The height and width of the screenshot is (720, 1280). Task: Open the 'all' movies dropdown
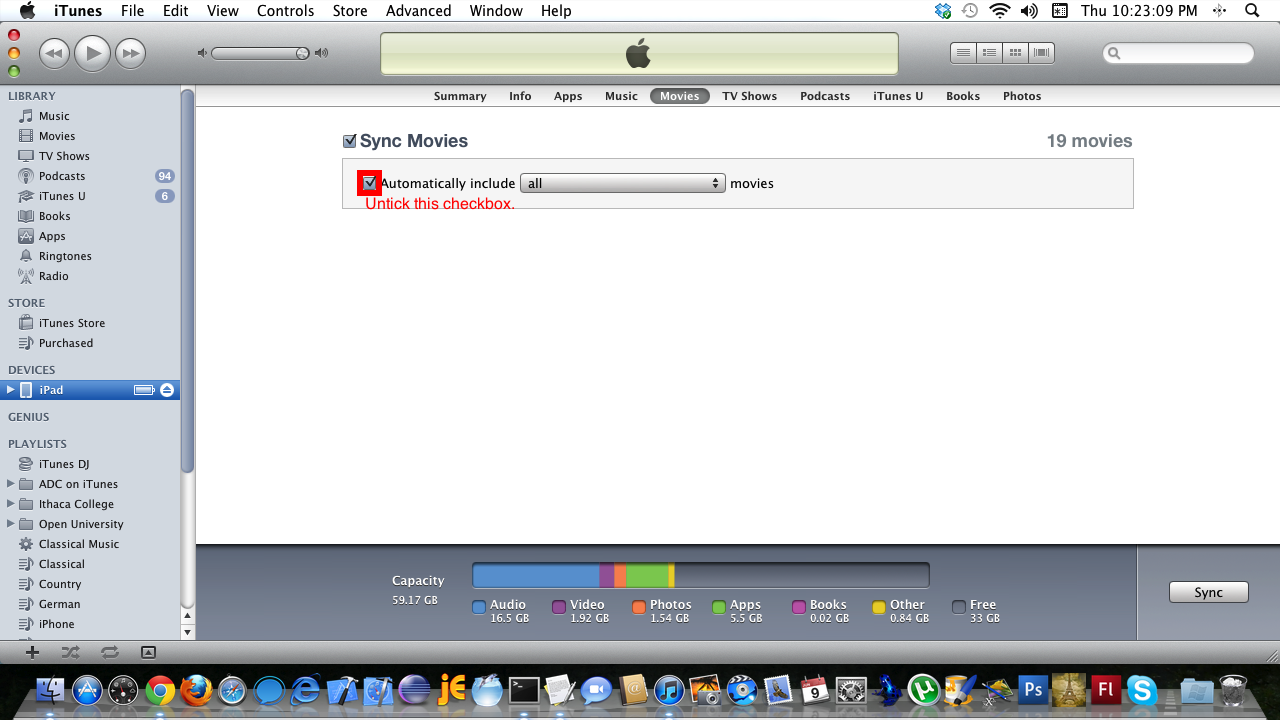coord(622,184)
